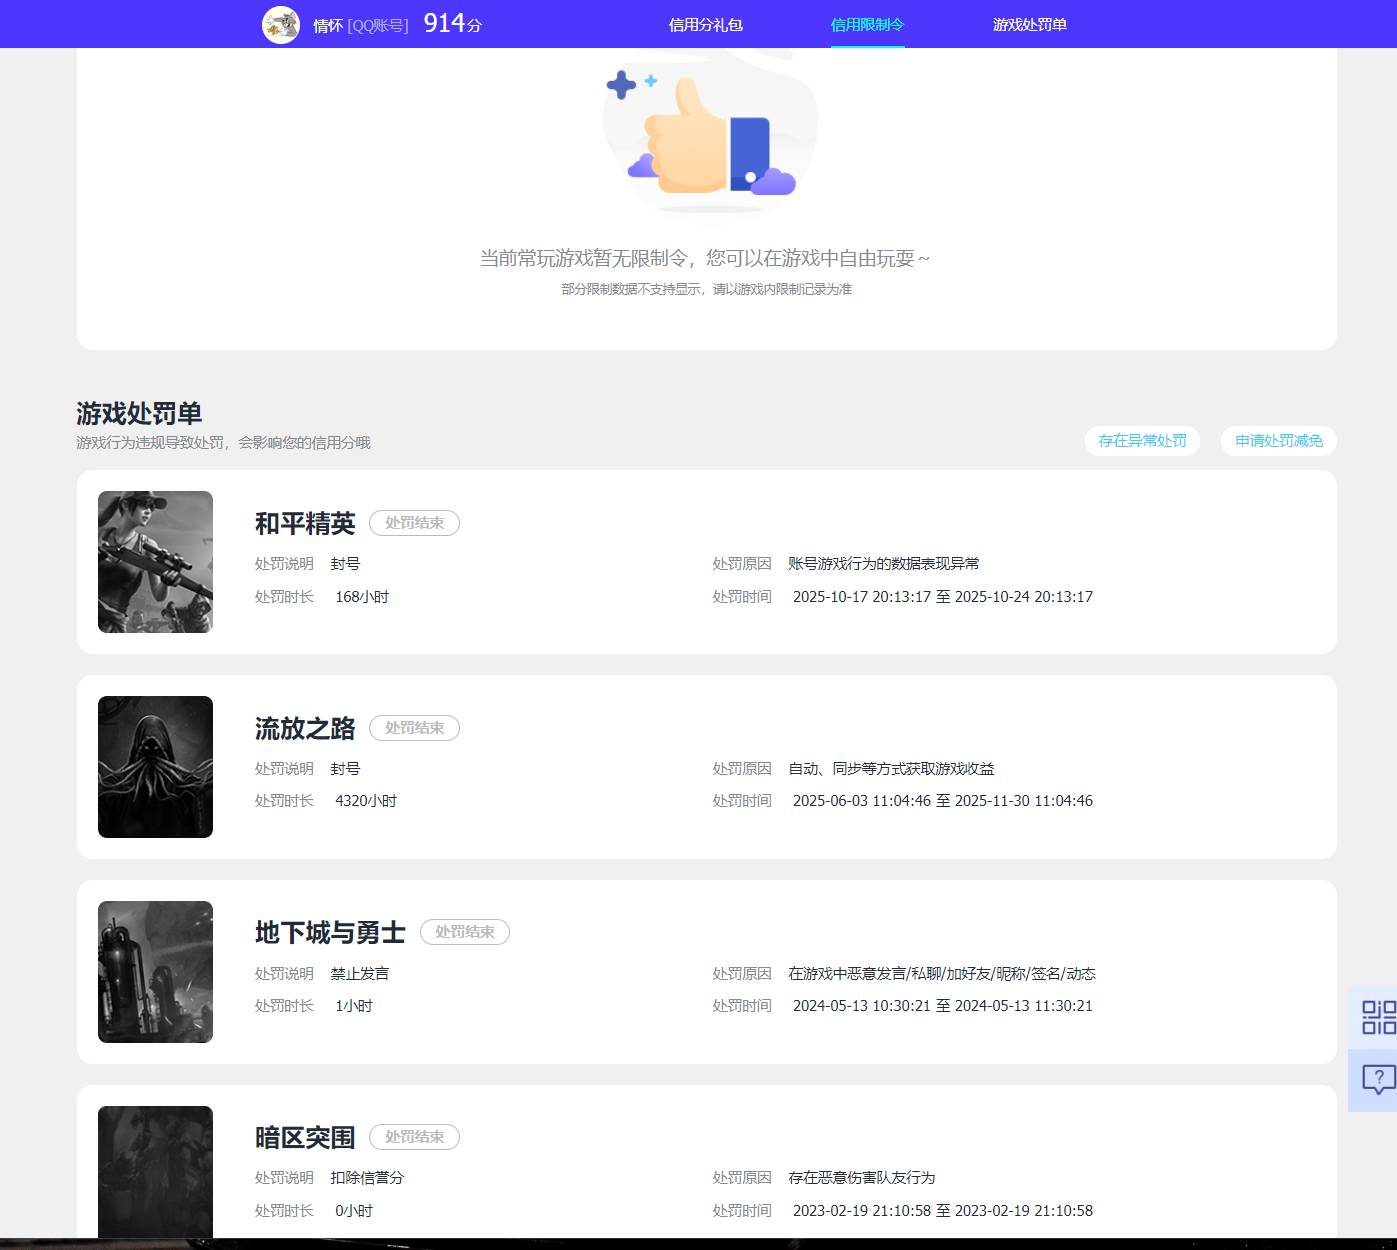Click the 存在异常处罚 button
The image size is (1397, 1250).
[x=1141, y=440]
